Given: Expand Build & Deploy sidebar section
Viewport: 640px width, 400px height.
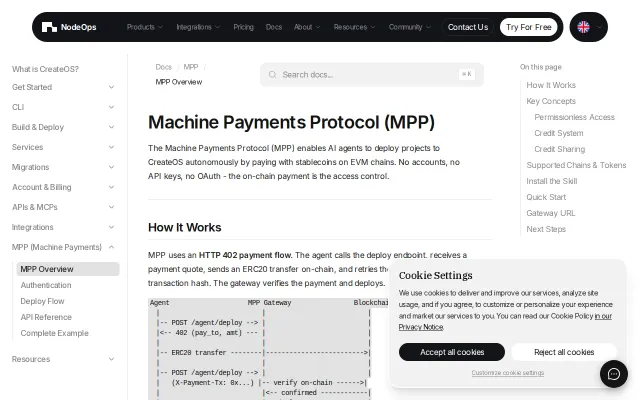Looking at the screenshot, I should pyautogui.click(x=63, y=127).
